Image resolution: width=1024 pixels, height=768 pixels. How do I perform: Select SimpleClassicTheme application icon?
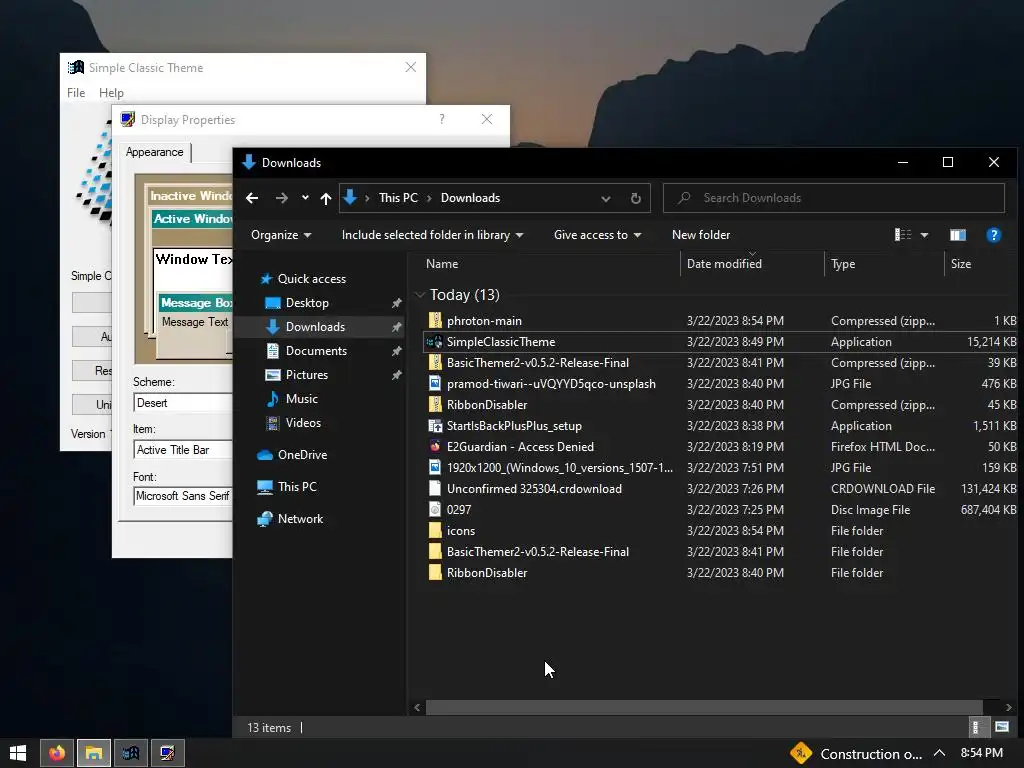(435, 342)
